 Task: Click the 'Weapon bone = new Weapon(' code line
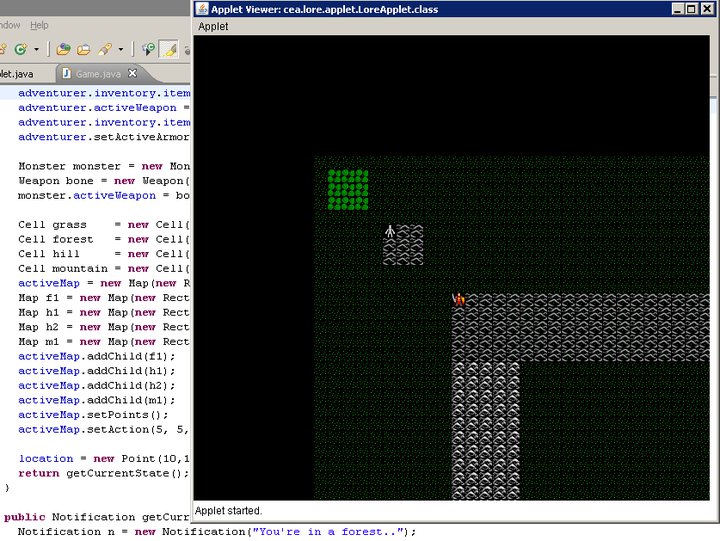(104, 181)
